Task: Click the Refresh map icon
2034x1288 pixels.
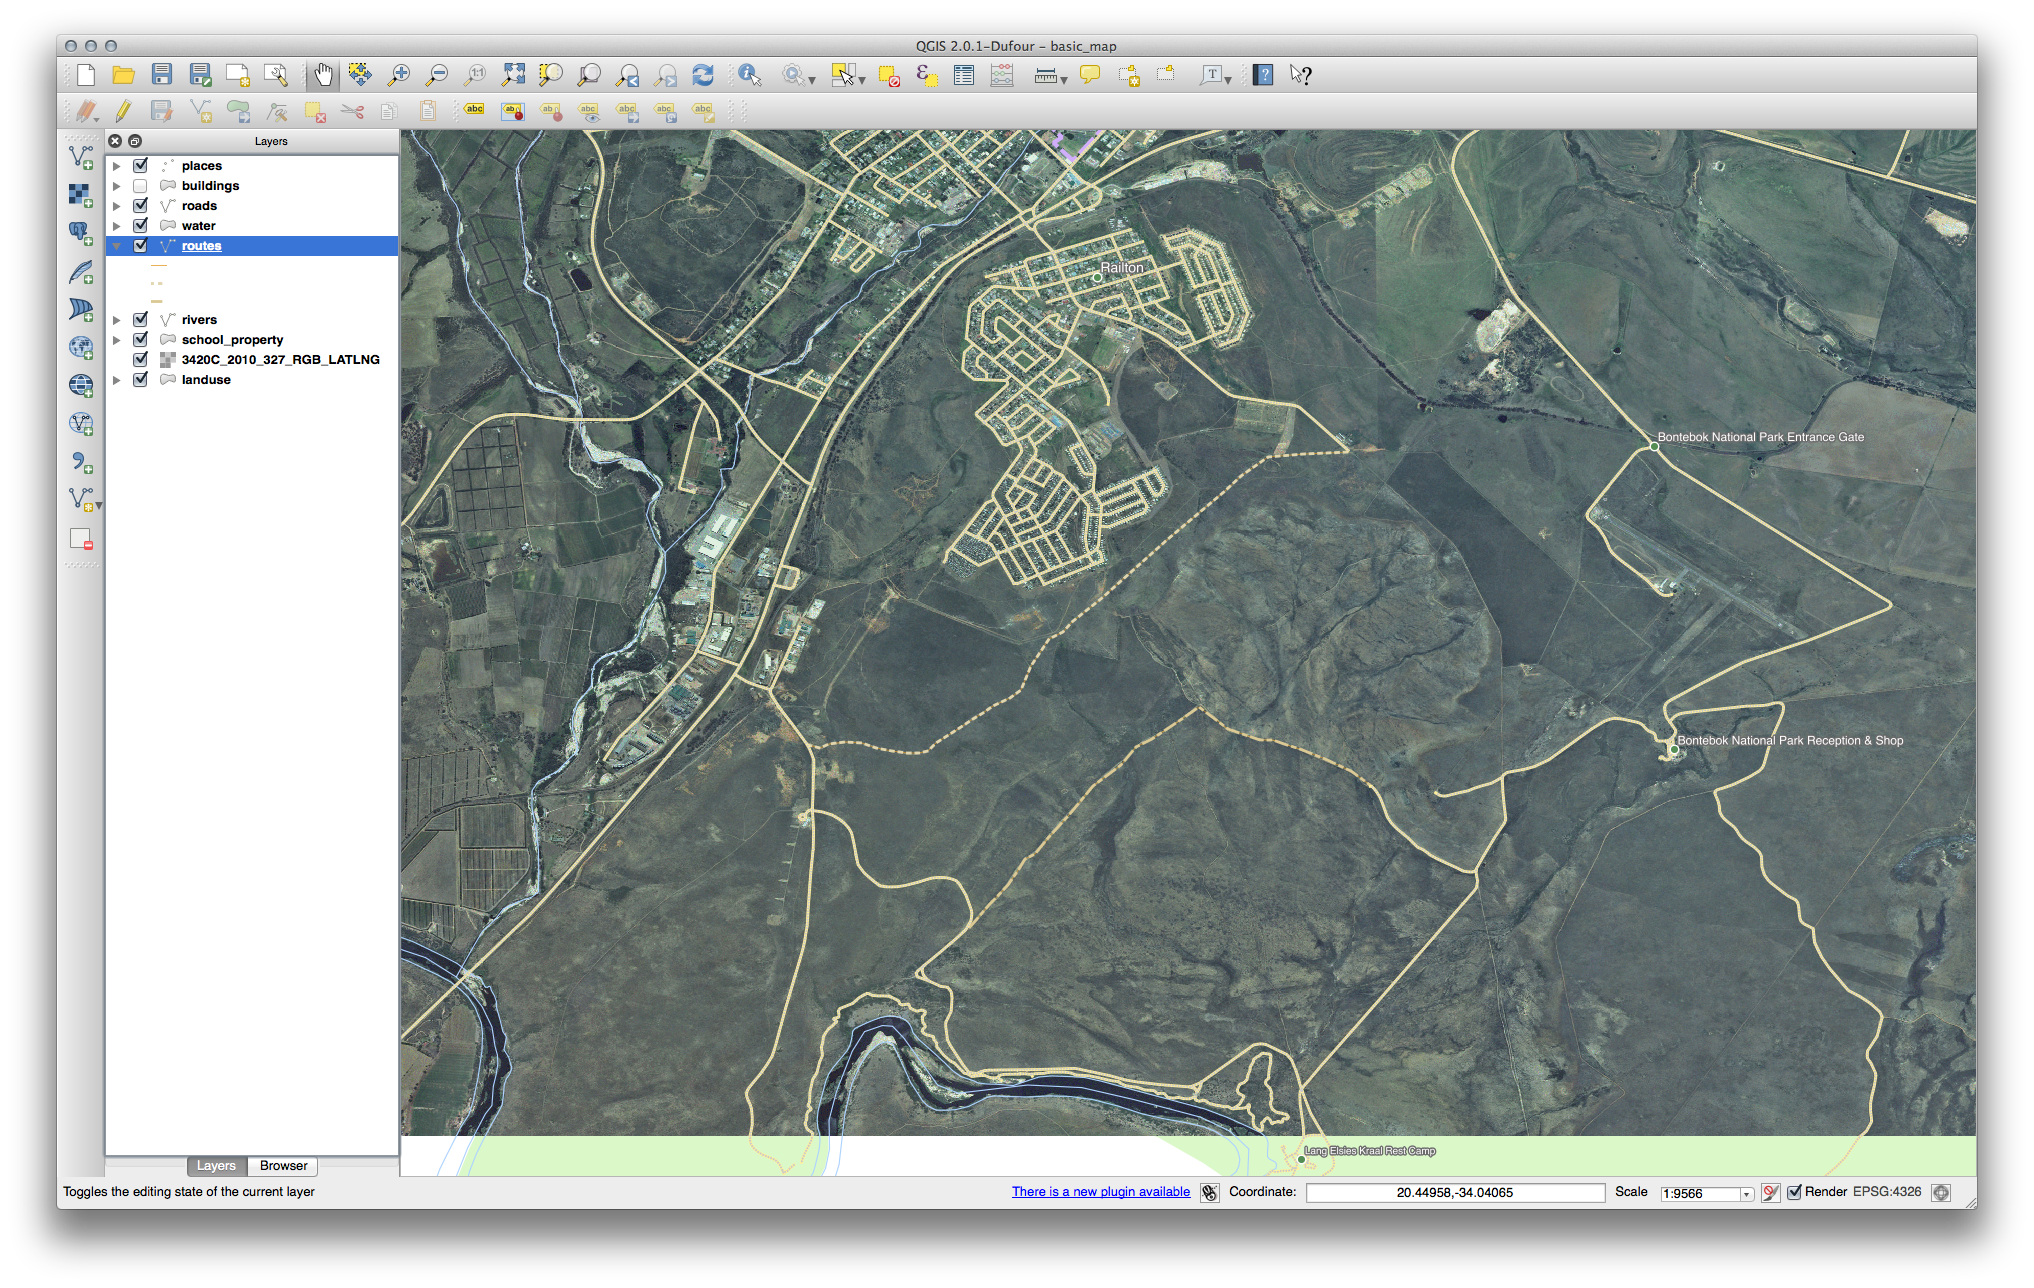Action: click(703, 75)
